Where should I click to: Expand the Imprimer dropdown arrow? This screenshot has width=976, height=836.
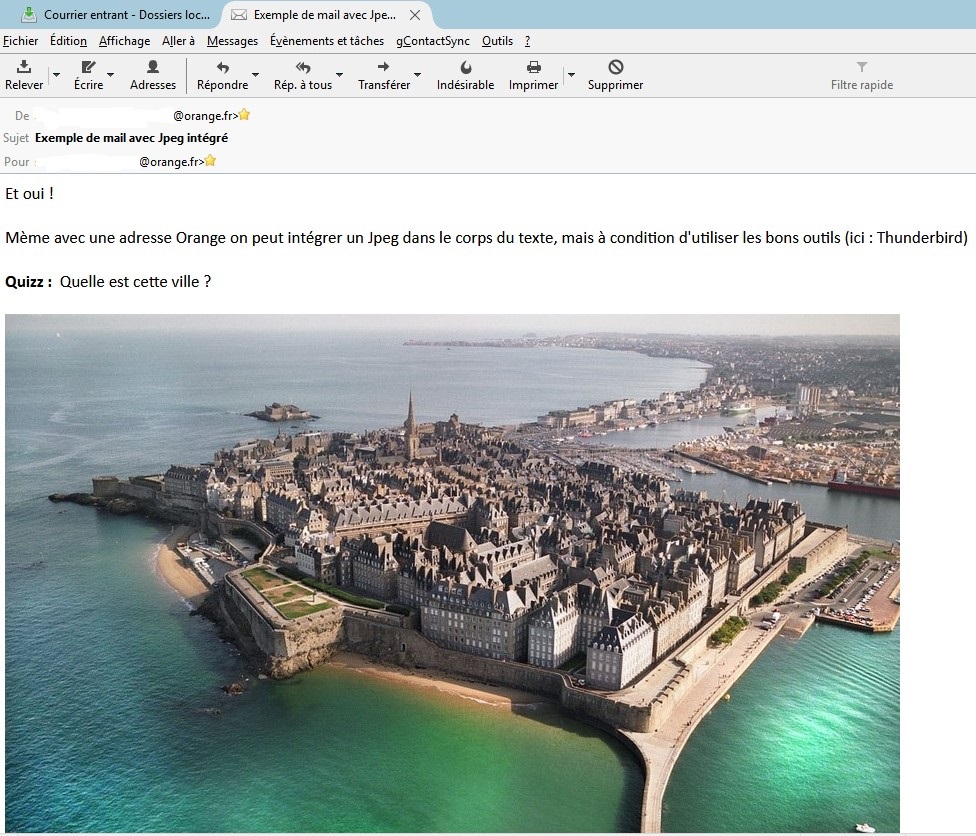click(x=571, y=75)
